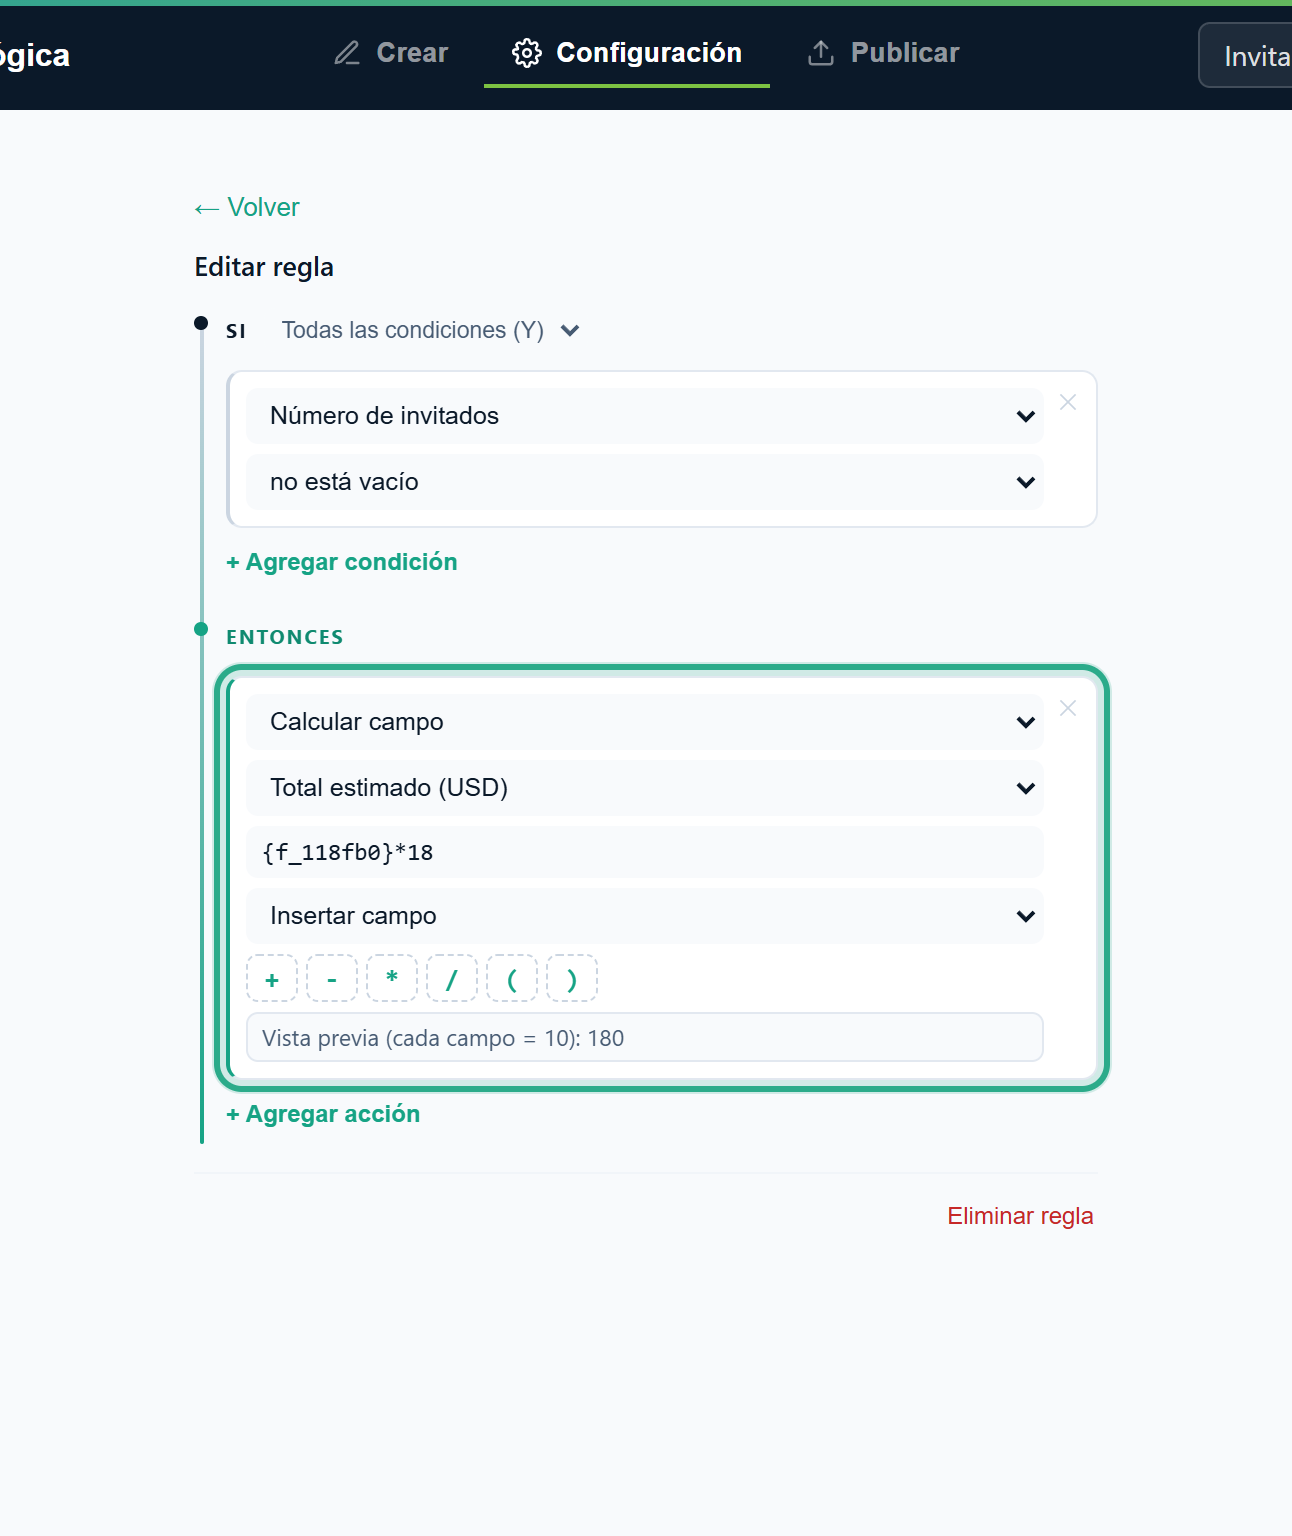Screen dimensions: 1292x1536
Task: Open the Número de invitados dropdown
Action: [645, 416]
